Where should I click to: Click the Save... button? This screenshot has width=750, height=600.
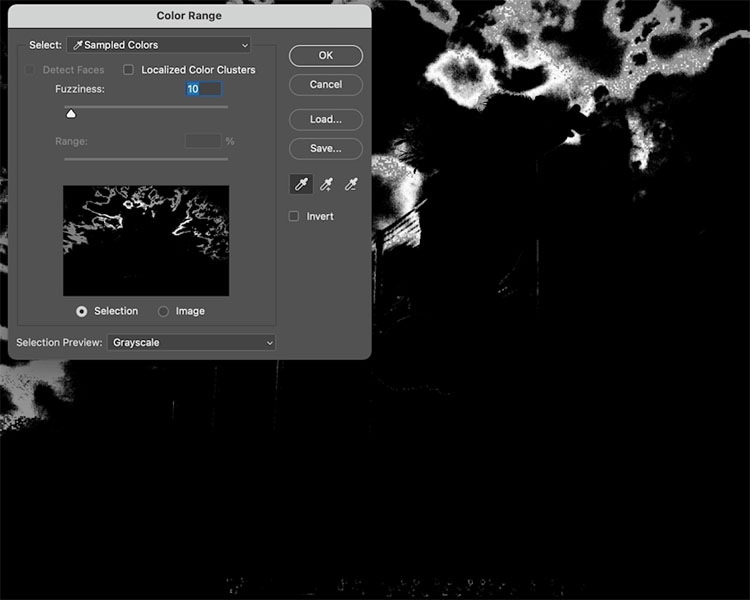326,148
